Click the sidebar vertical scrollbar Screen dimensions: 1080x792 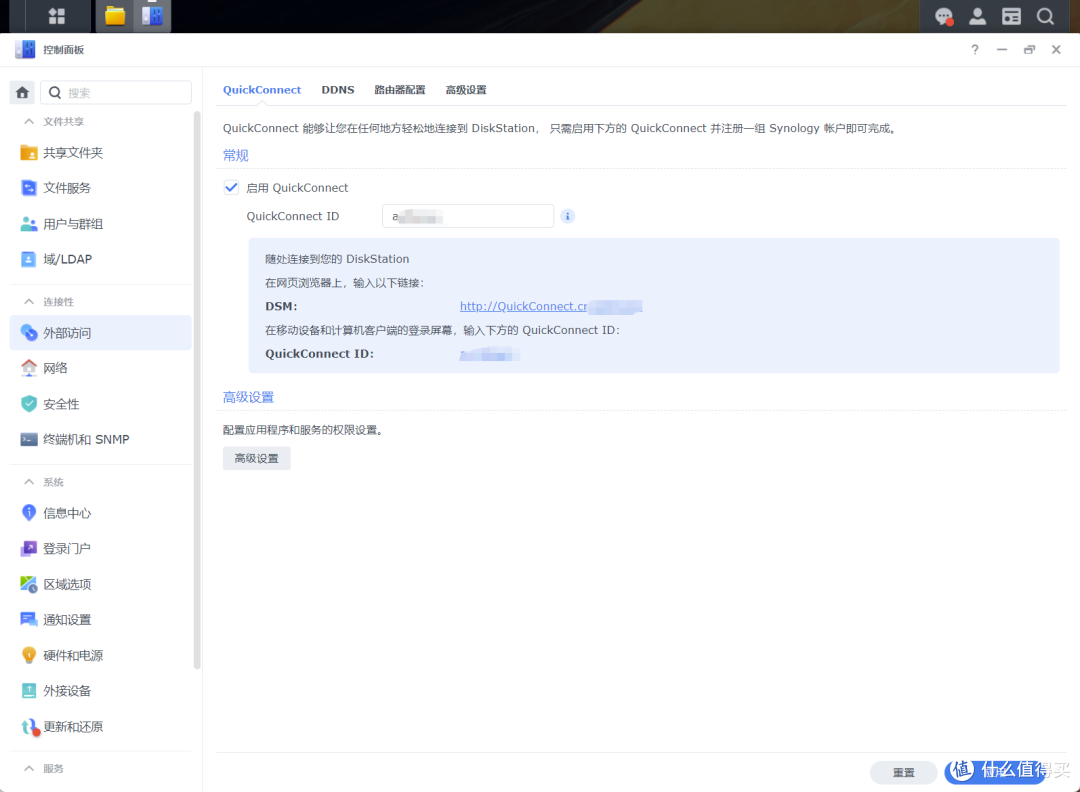click(197, 390)
